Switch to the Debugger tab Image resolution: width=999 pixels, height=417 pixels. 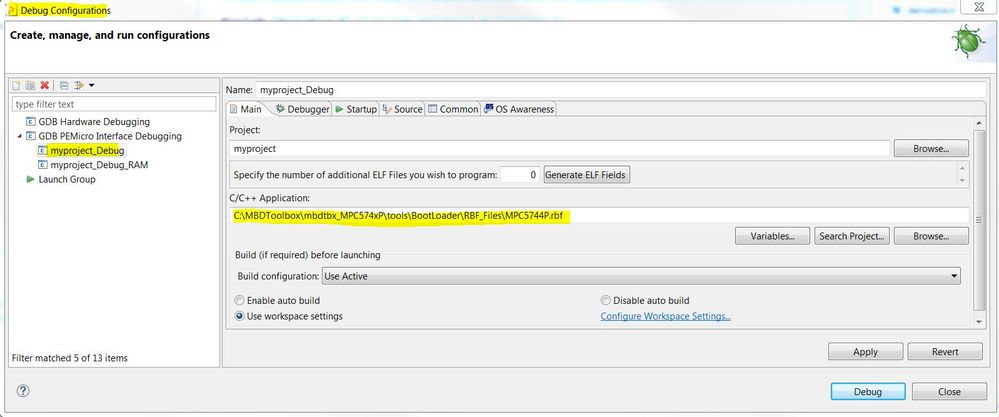point(302,109)
